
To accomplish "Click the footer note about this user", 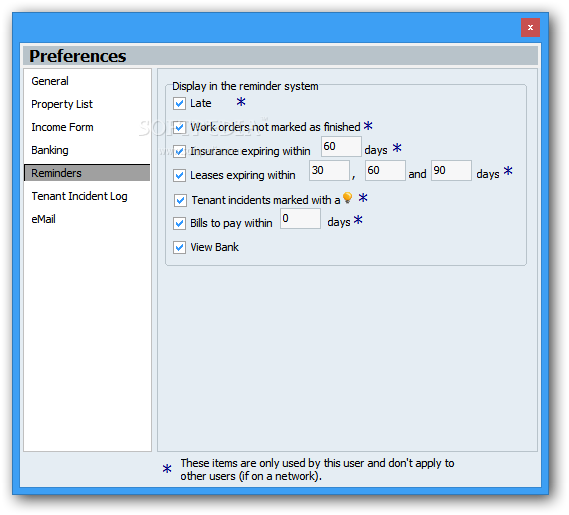I will pyautogui.click(x=317, y=469).
